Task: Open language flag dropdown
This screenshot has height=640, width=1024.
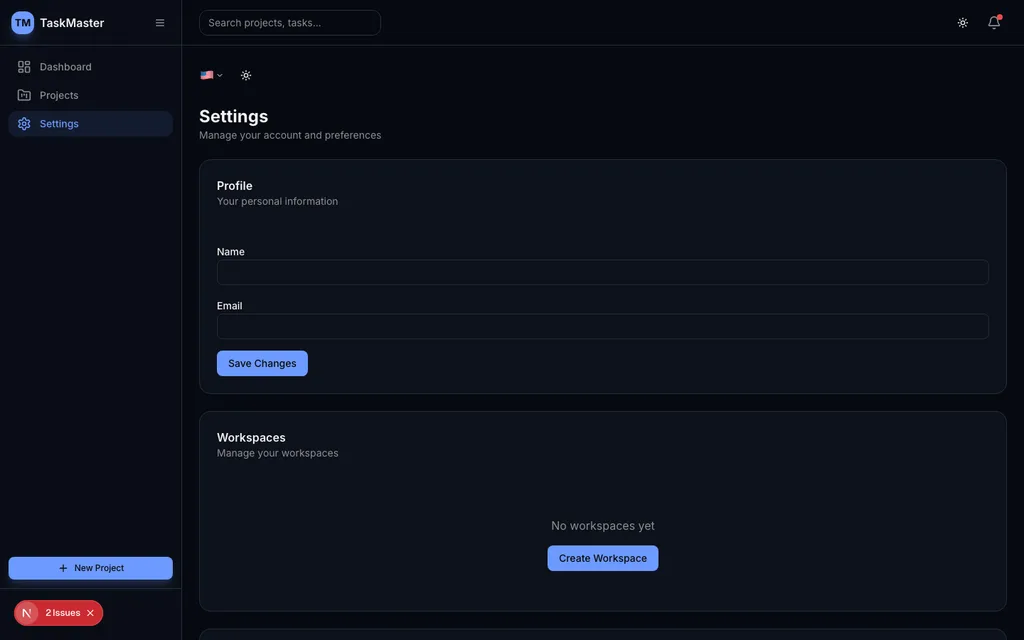Action: pyautogui.click(x=212, y=75)
